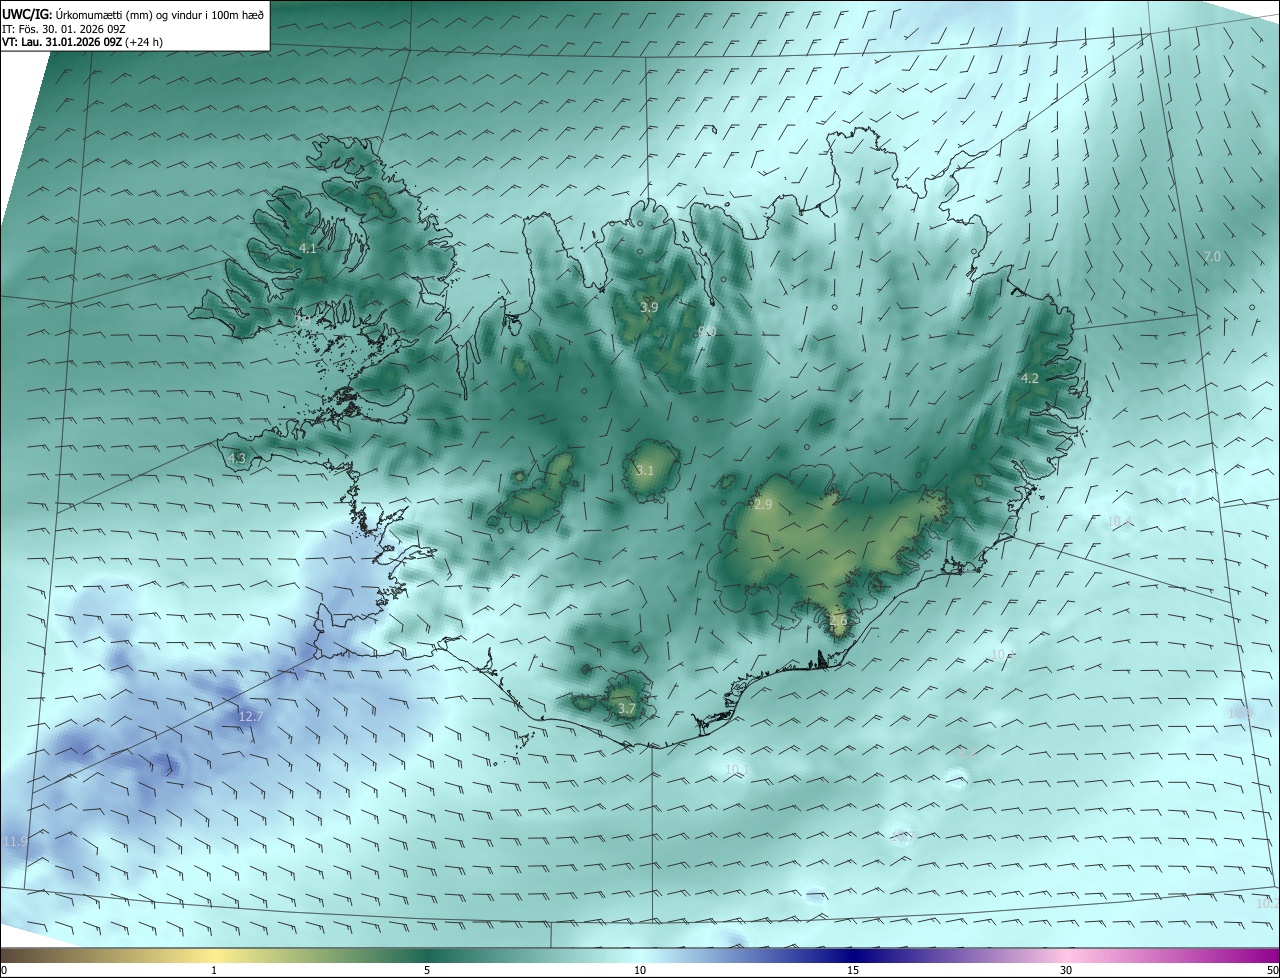Click the 12.7 value in the southwest sea
Screen dimensions: 1280x978
pos(250,716)
